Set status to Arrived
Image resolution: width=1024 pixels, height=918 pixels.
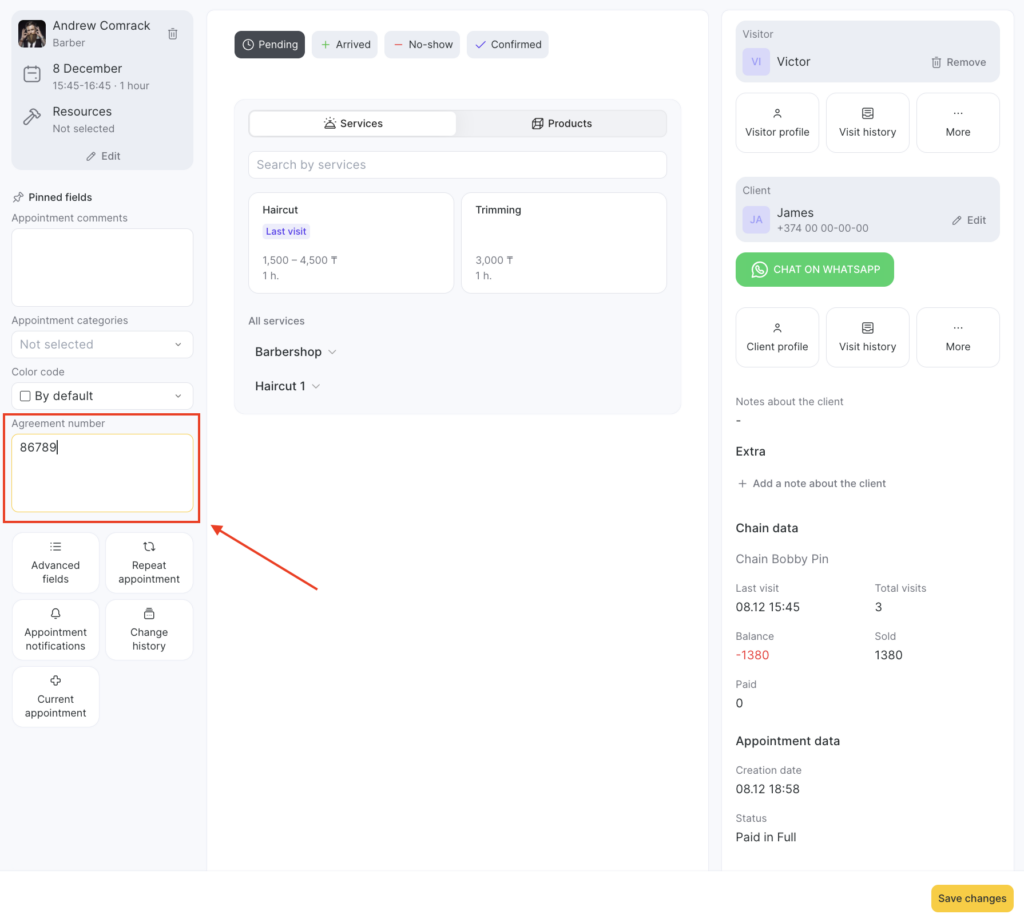[345, 45]
